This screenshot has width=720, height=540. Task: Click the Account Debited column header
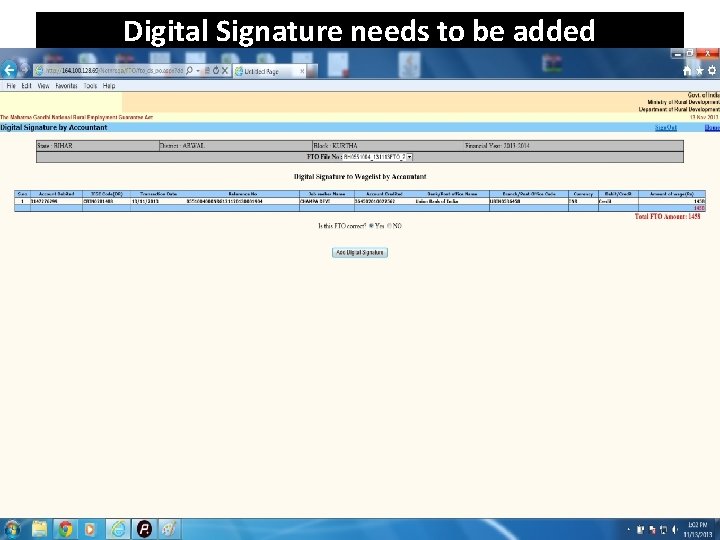point(56,194)
